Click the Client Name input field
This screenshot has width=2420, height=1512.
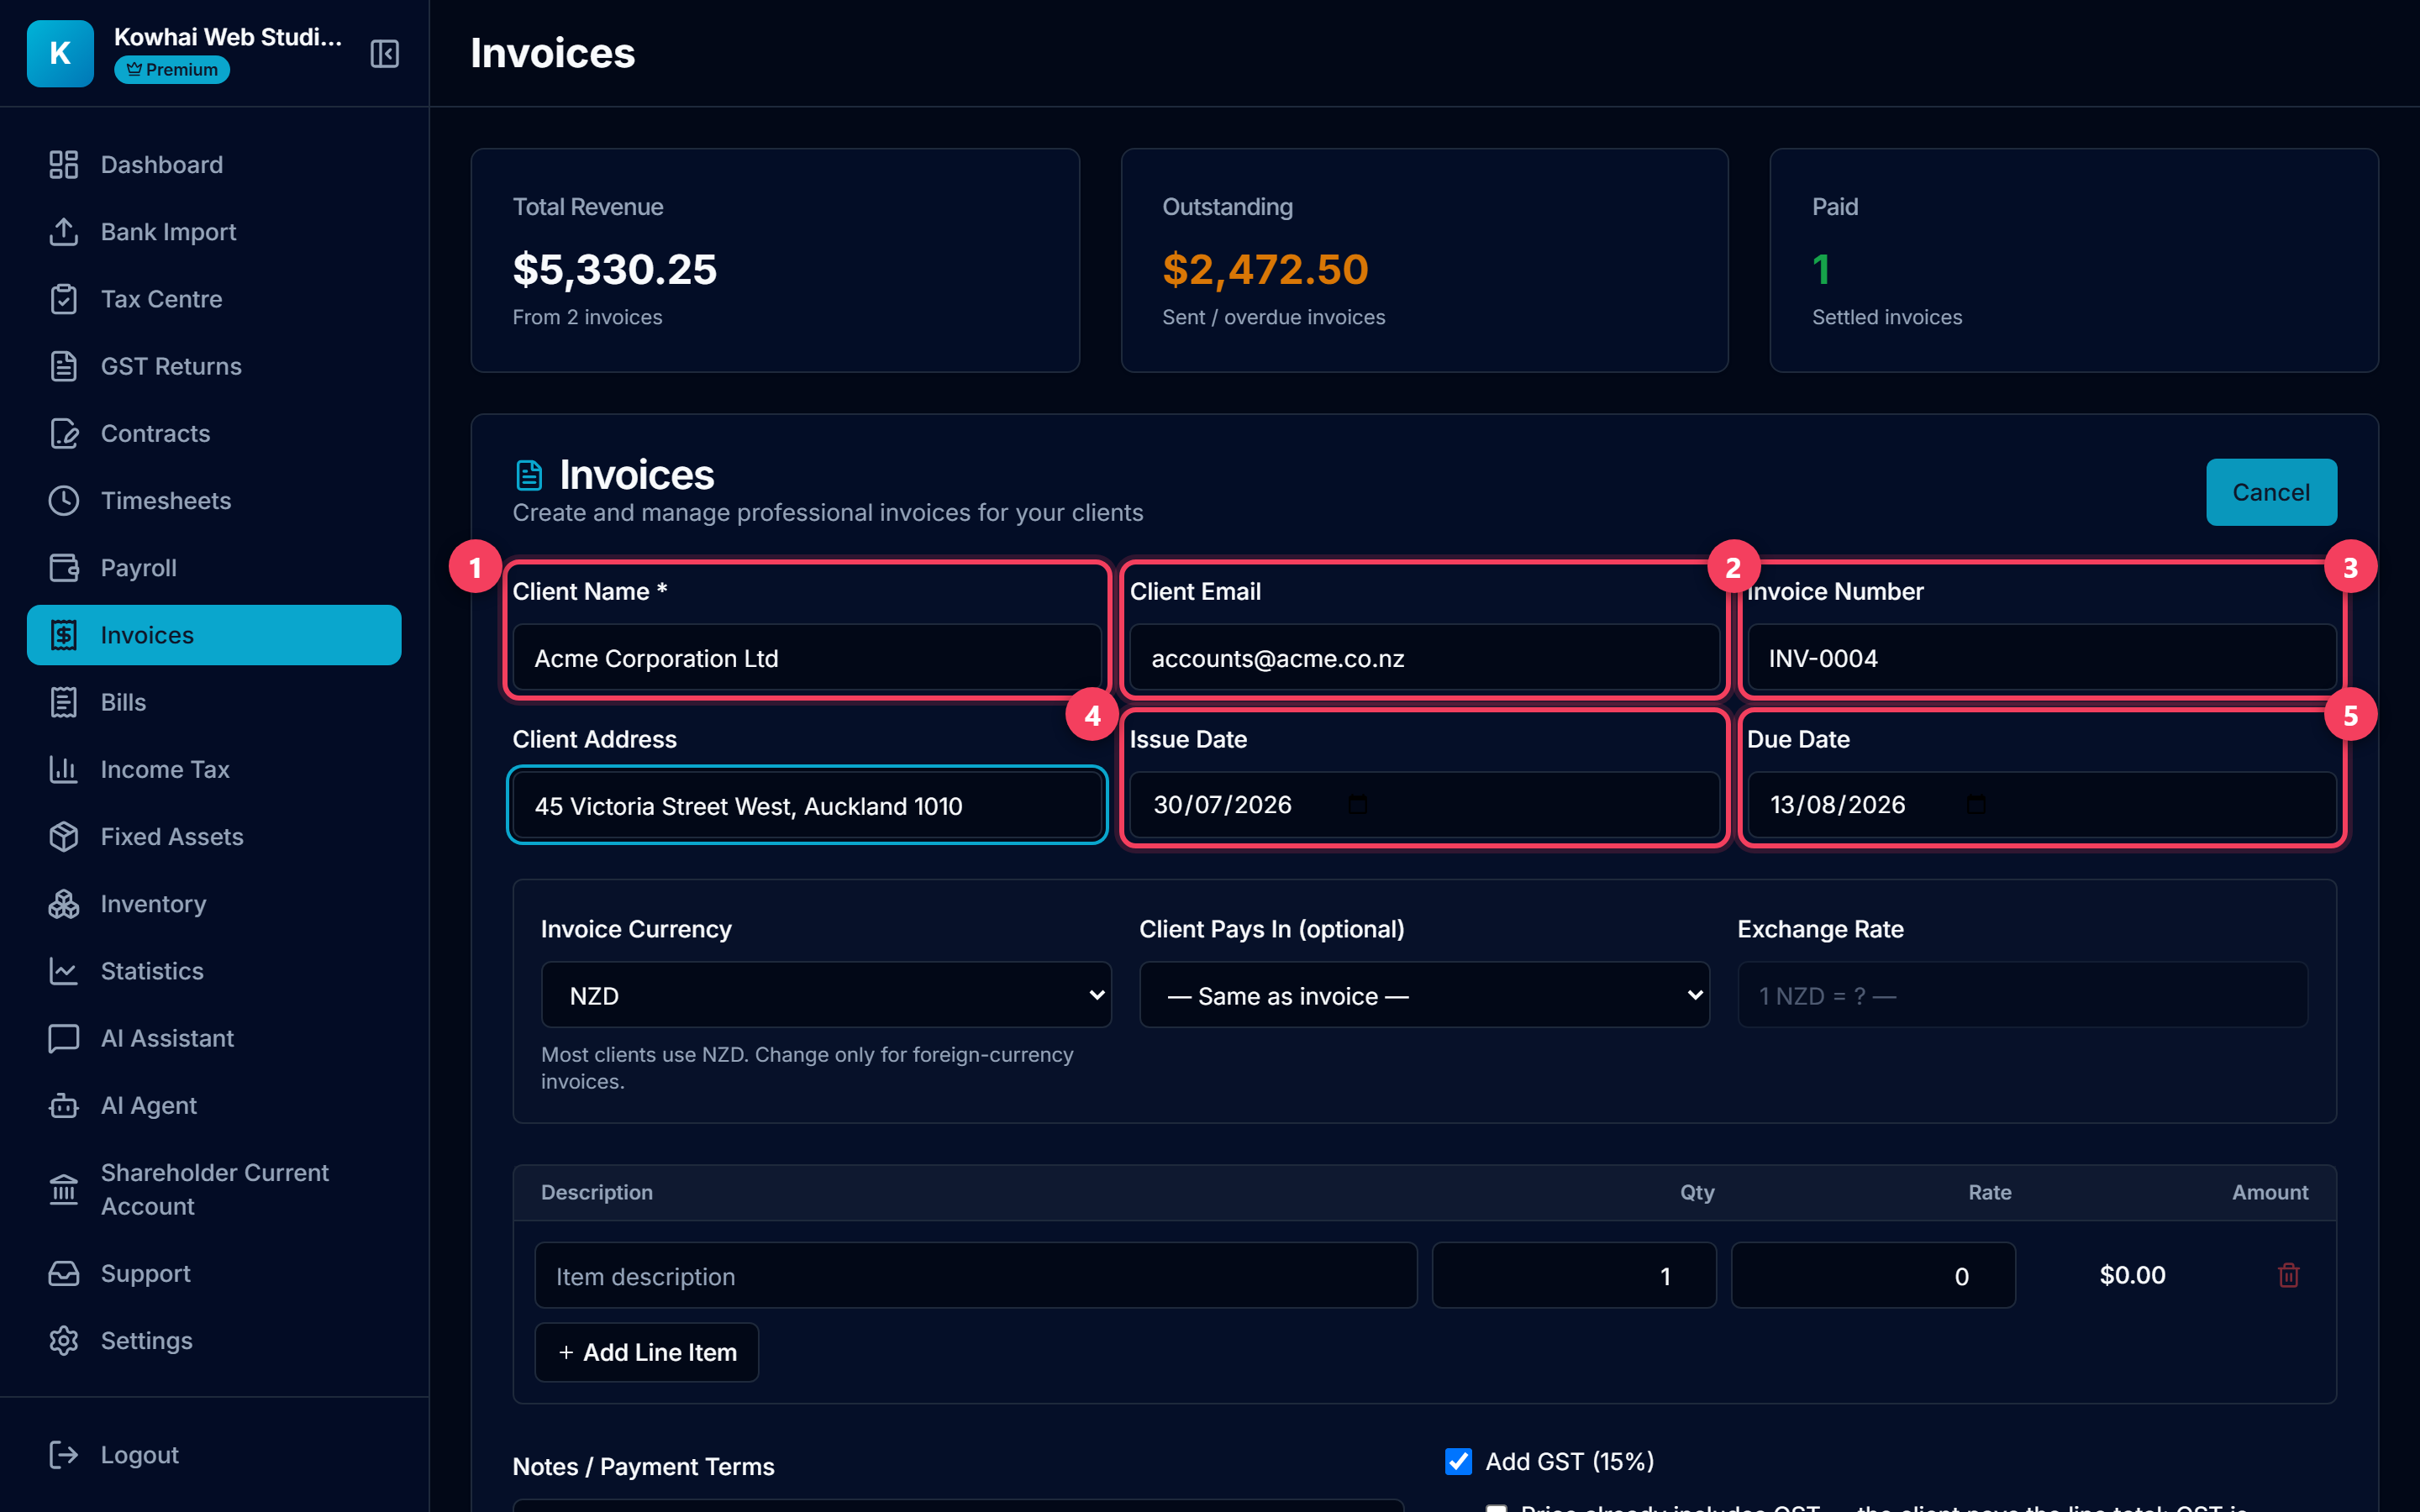tap(807, 658)
